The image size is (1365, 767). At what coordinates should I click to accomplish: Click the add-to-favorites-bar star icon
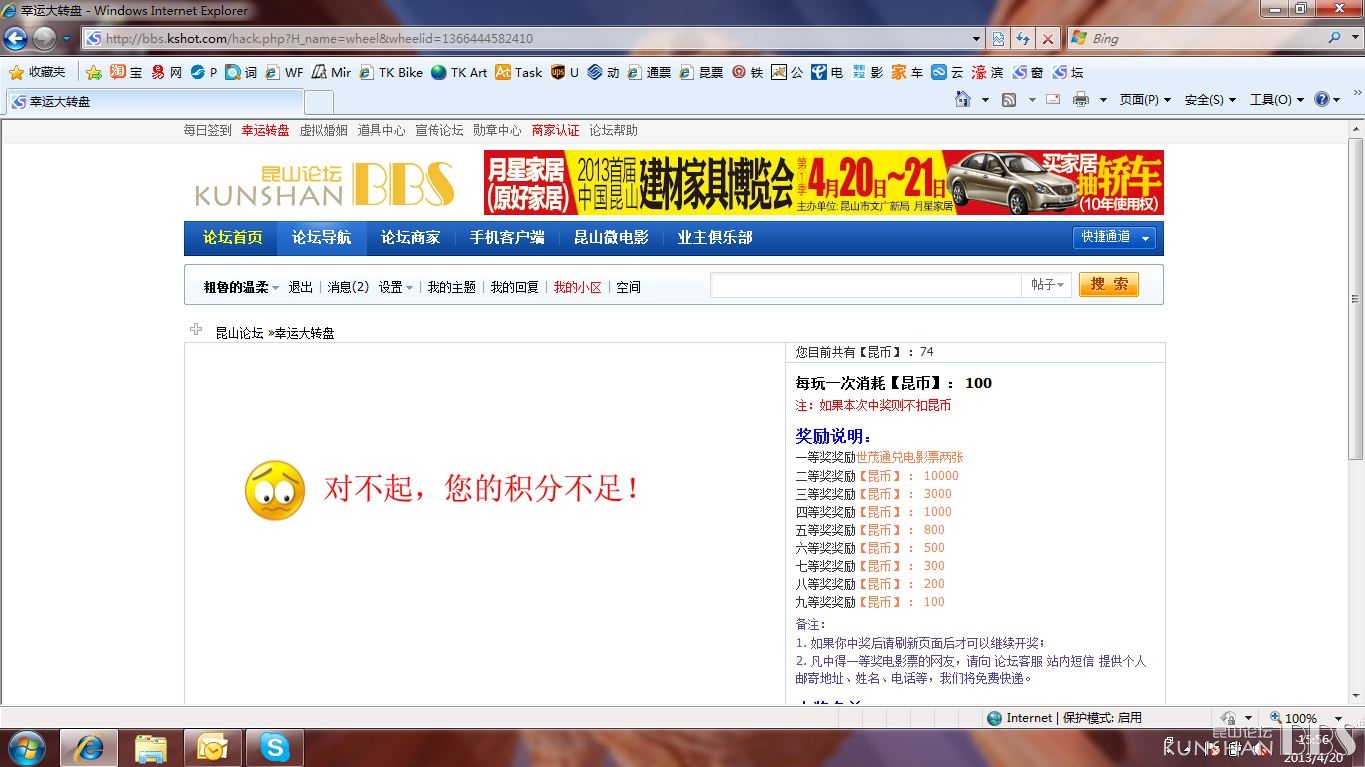click(x=94, y=72)
